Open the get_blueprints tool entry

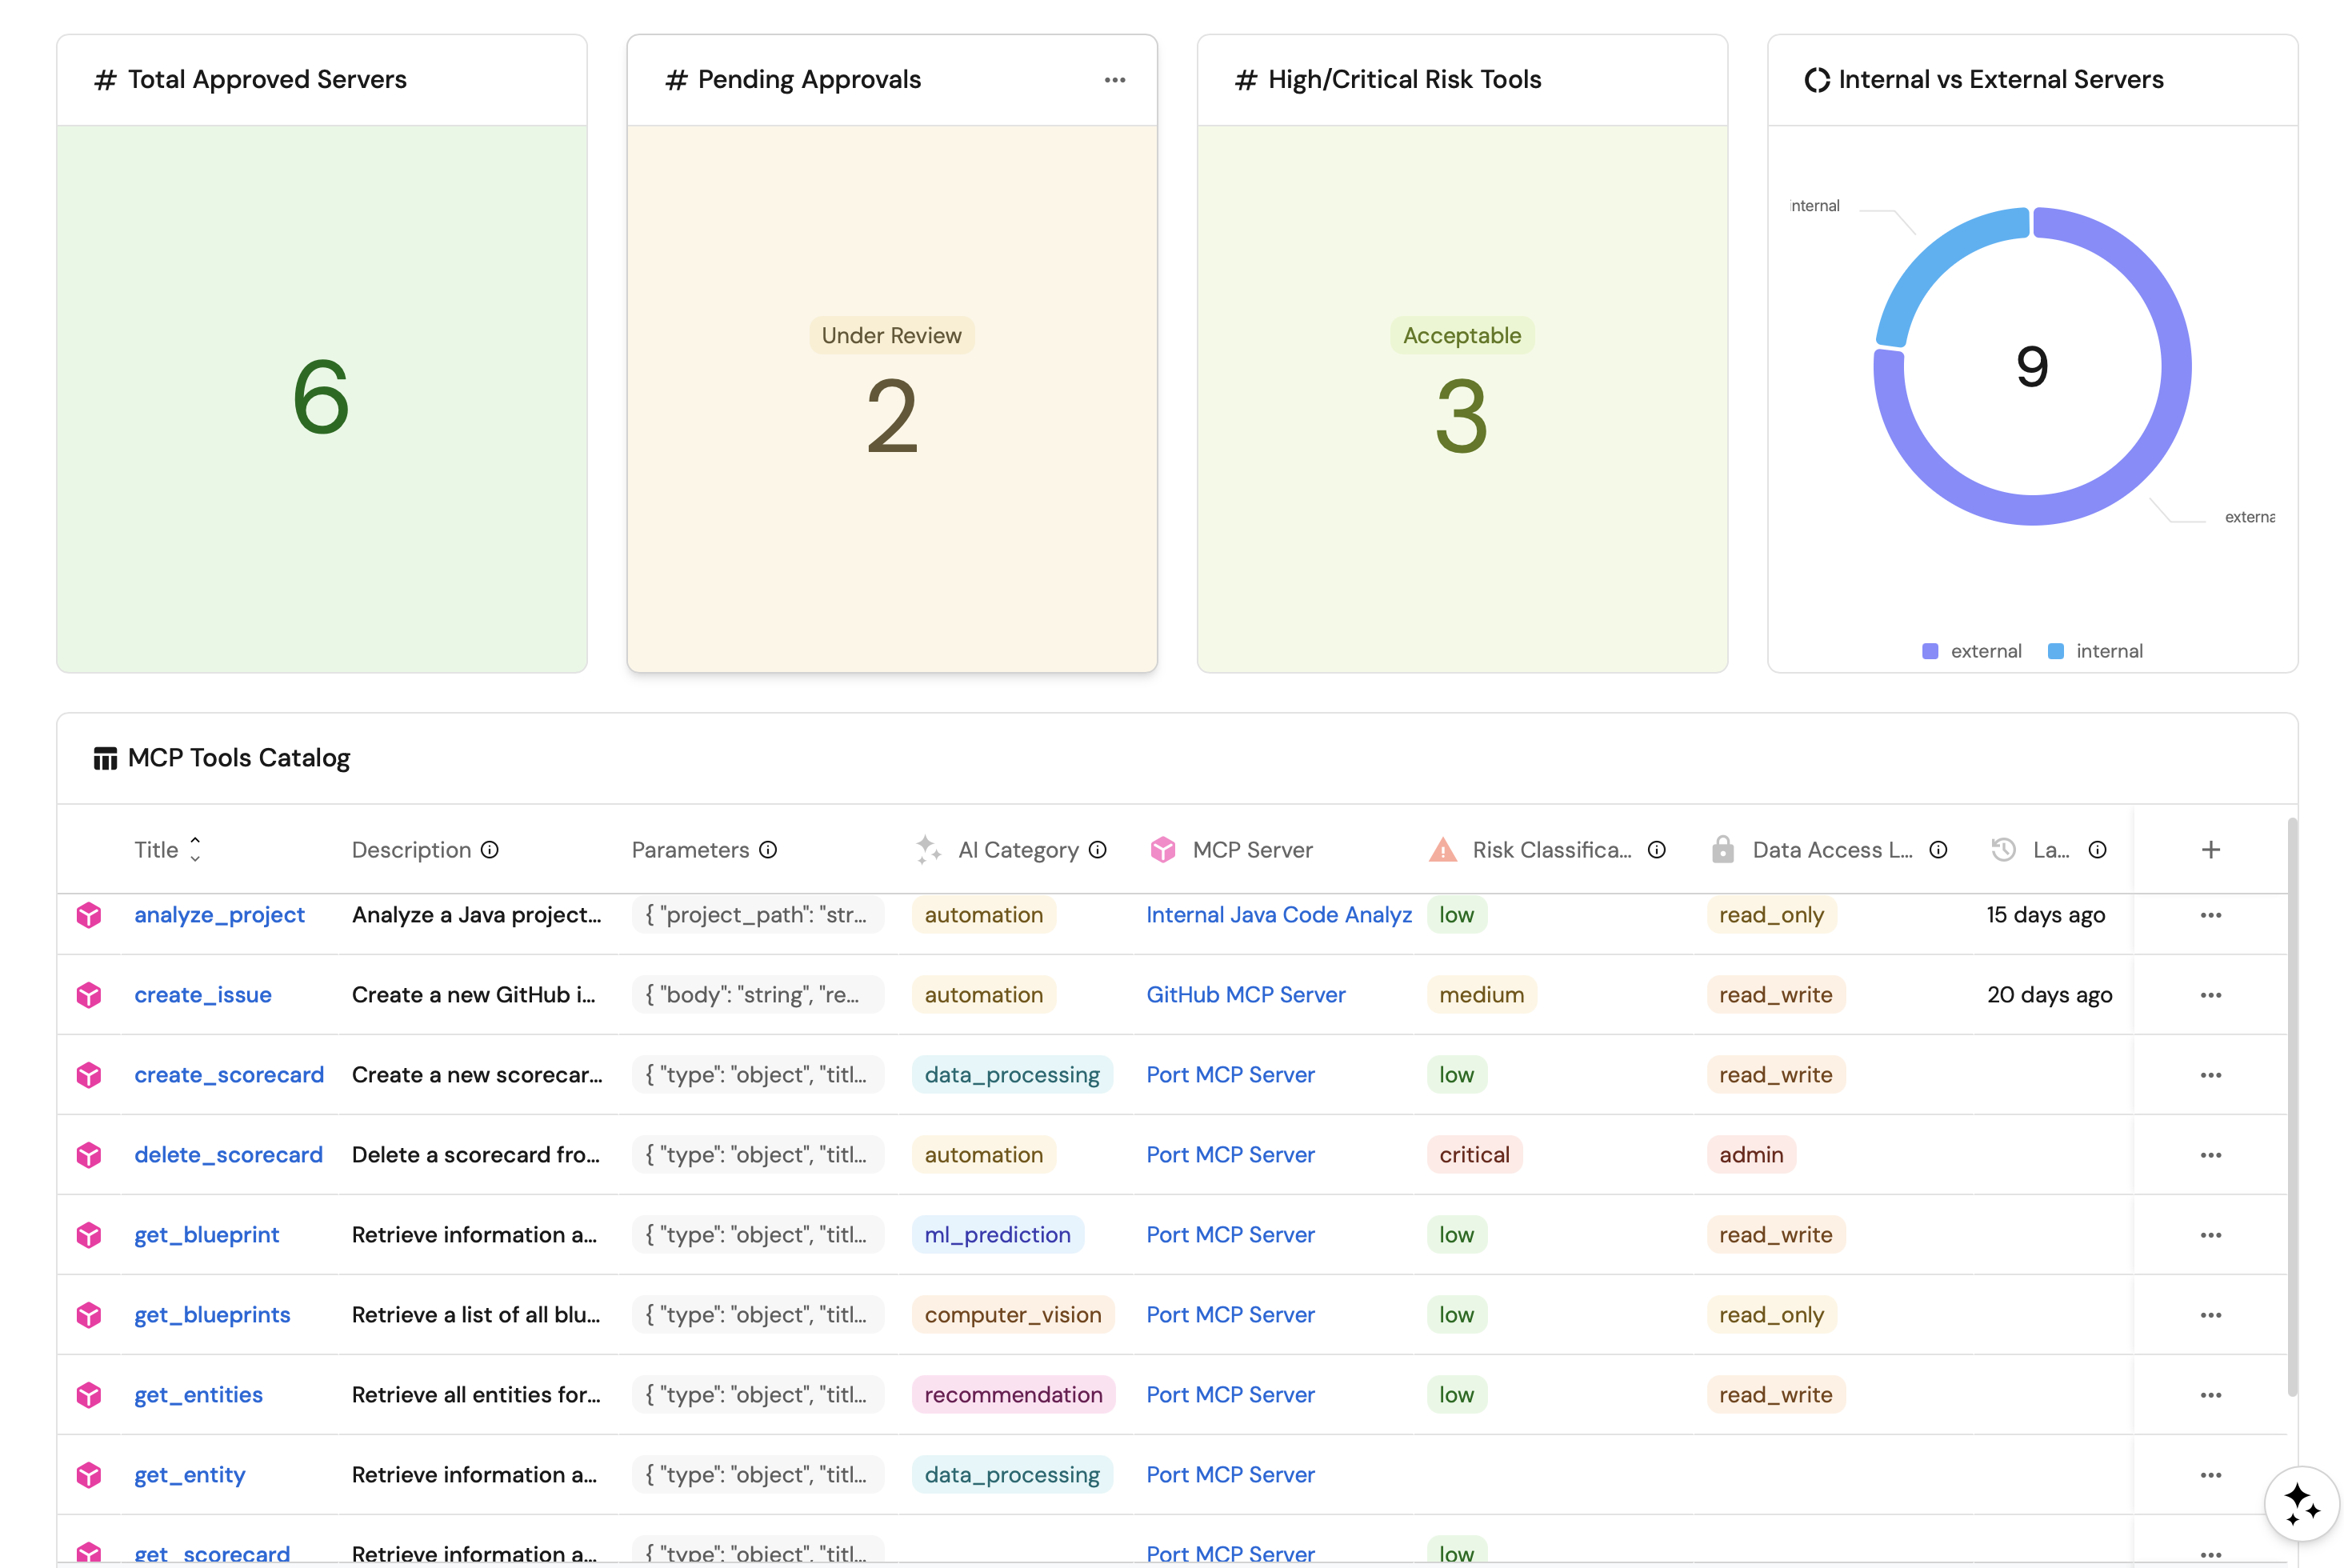(x=212, y=1315)
